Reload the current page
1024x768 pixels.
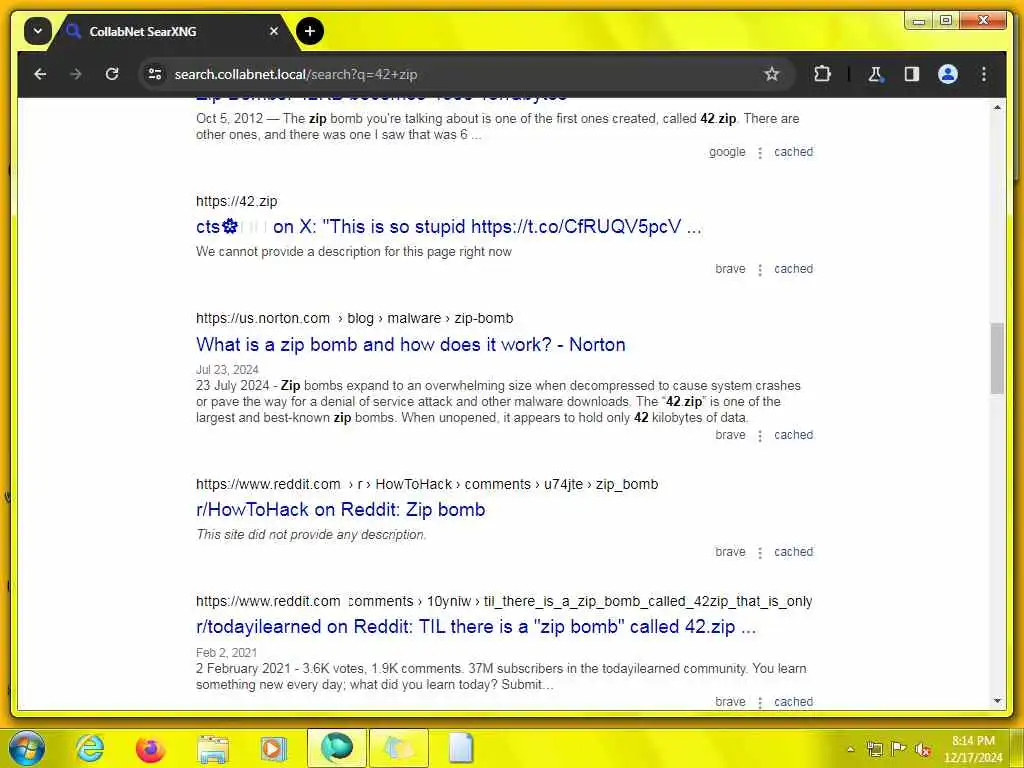[x=112, y=74]
